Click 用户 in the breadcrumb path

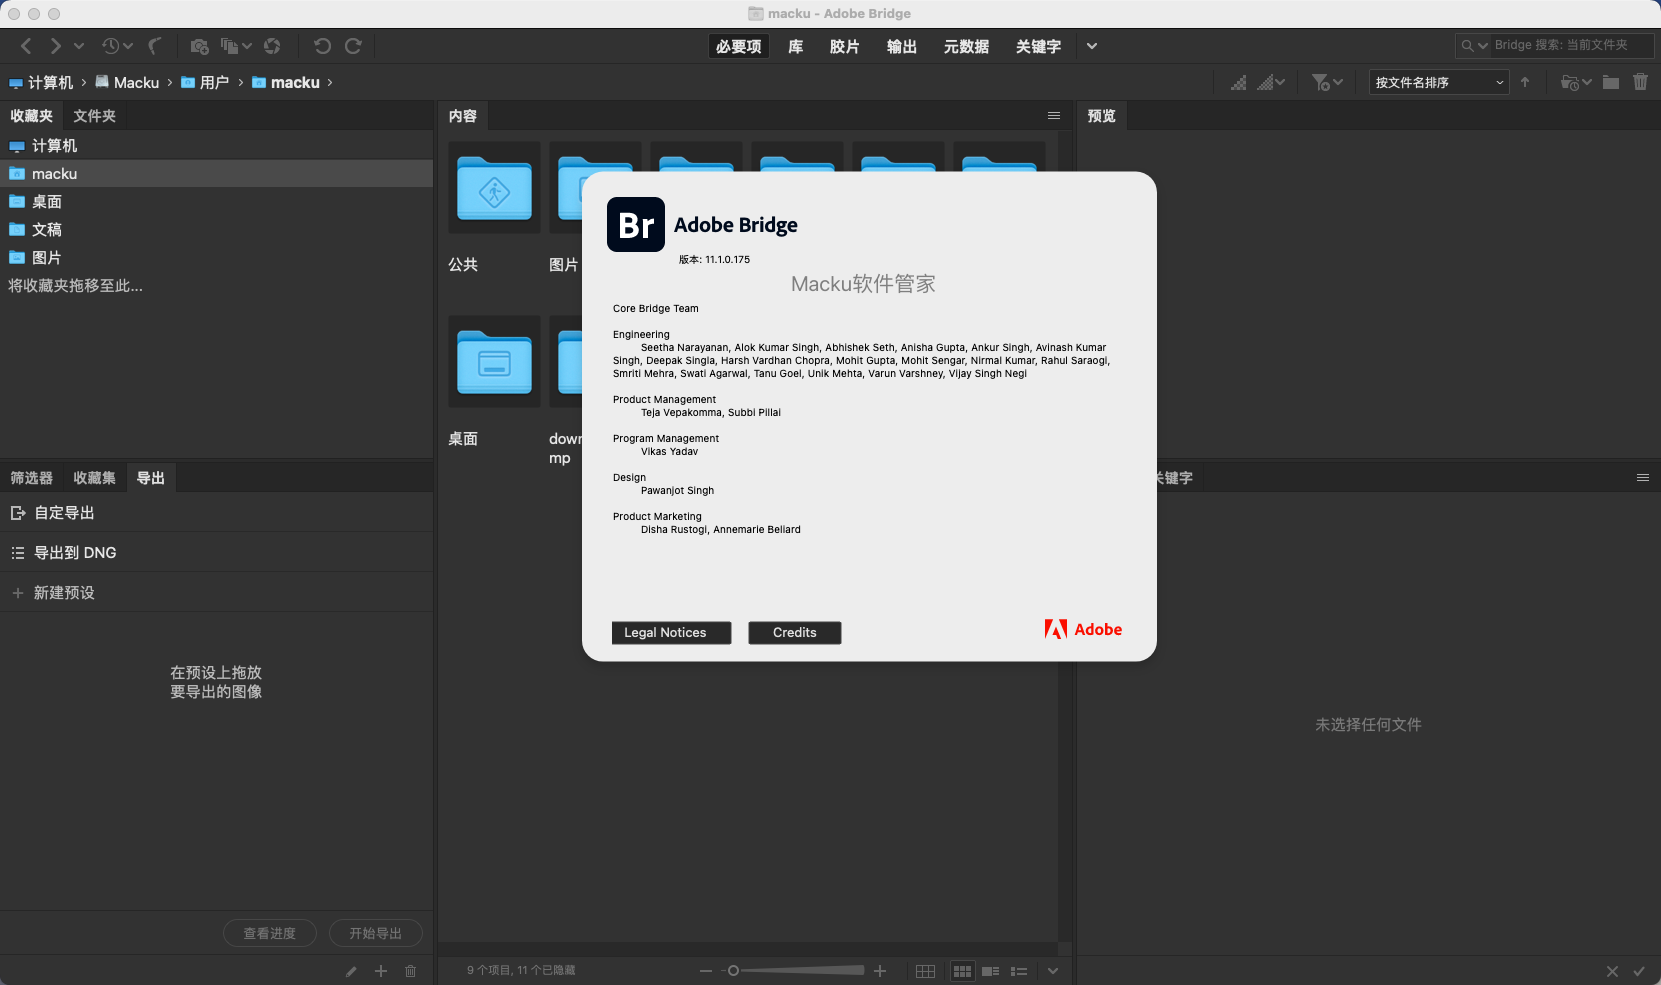[x=205, y=82]
